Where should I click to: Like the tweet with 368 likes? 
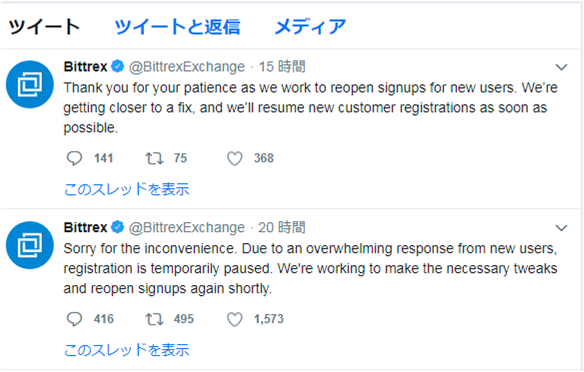(235, 159)
